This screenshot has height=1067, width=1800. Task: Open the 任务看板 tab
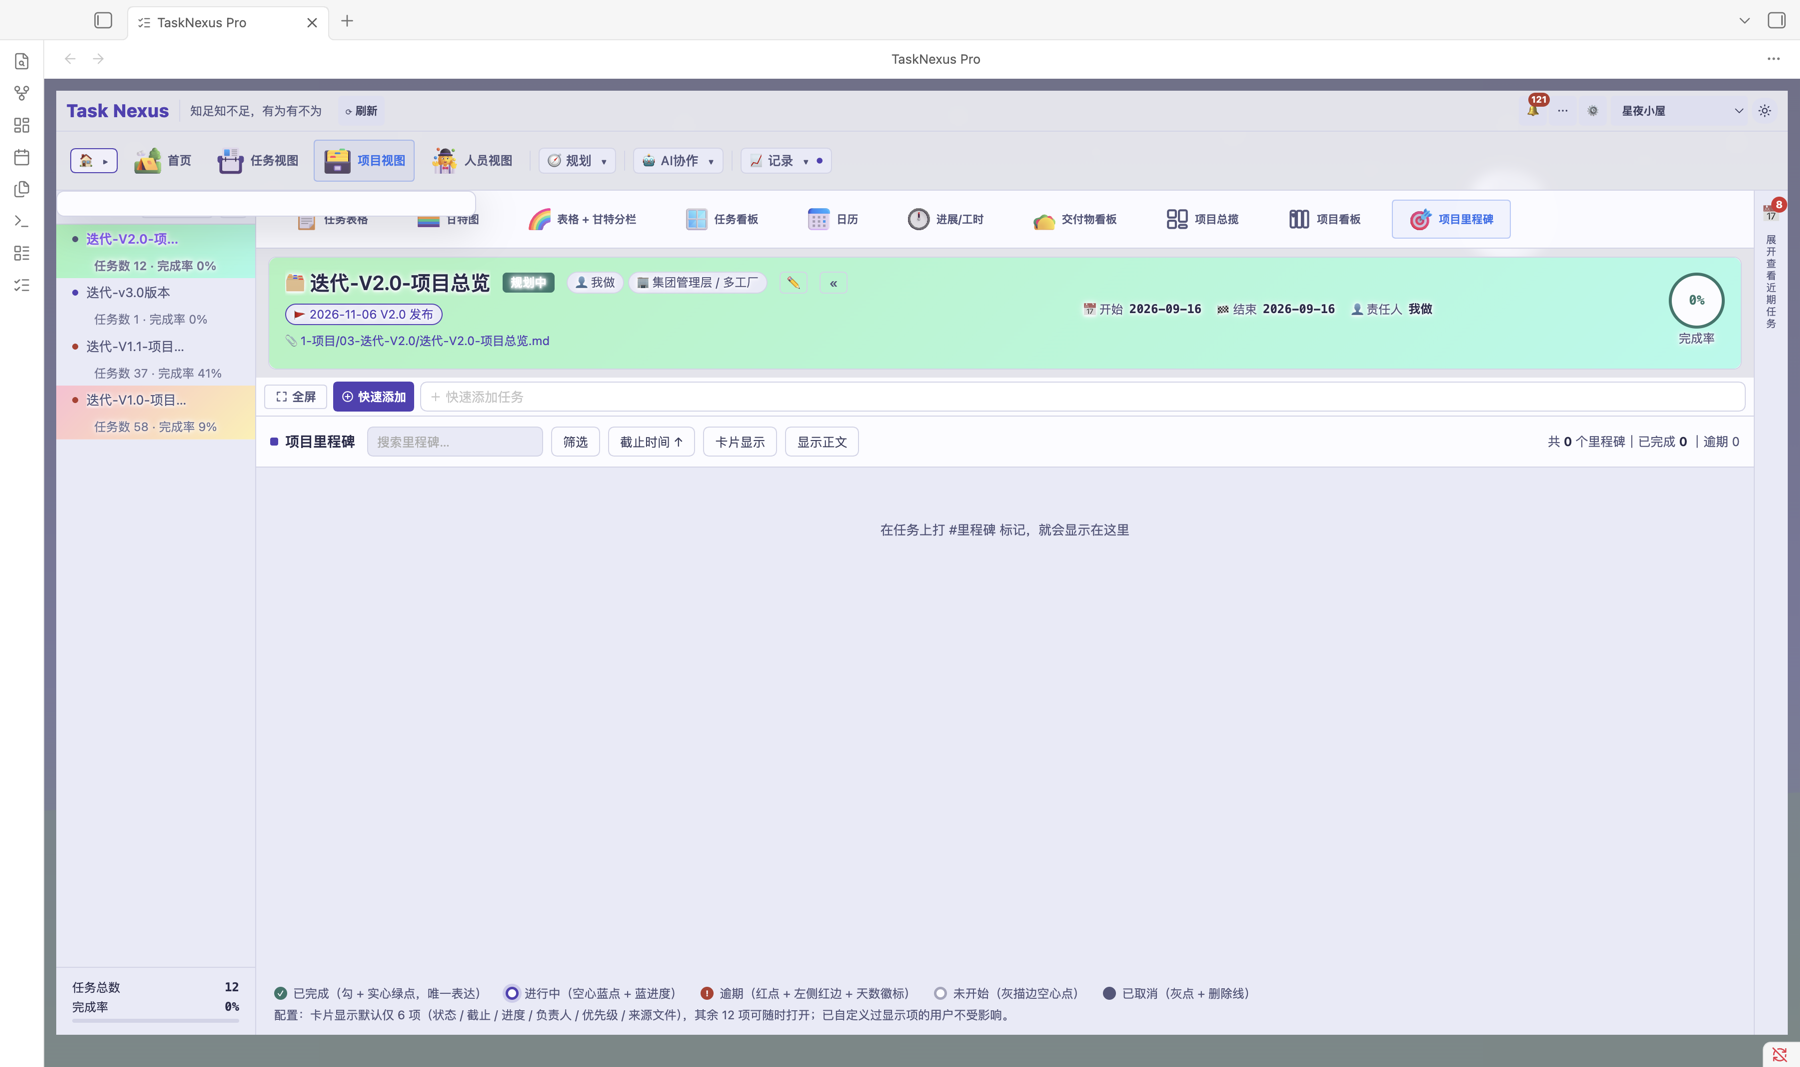coord(722,219)
